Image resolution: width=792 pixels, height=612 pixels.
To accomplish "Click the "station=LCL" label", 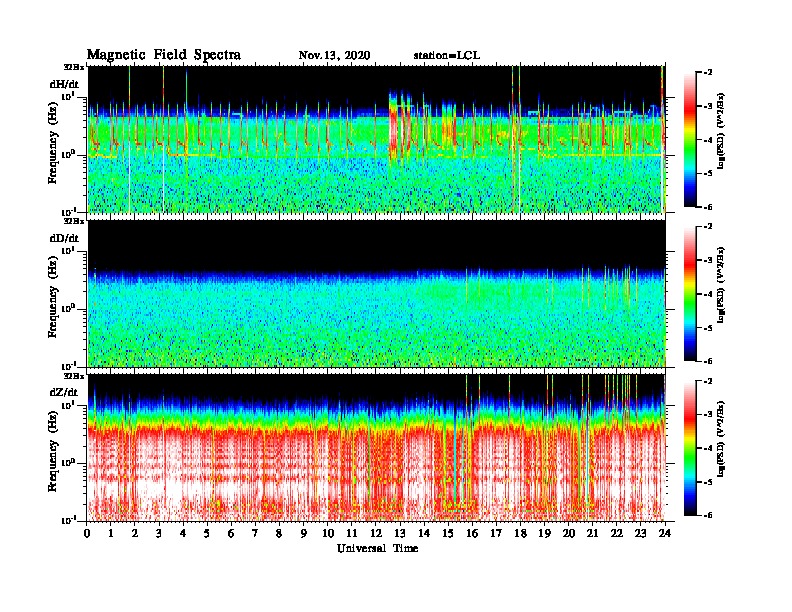I will [447, 56].
